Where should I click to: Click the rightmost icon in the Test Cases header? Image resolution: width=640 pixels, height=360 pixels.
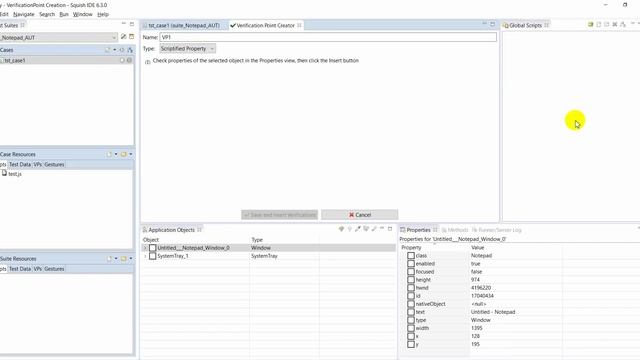tap(130, 50)
